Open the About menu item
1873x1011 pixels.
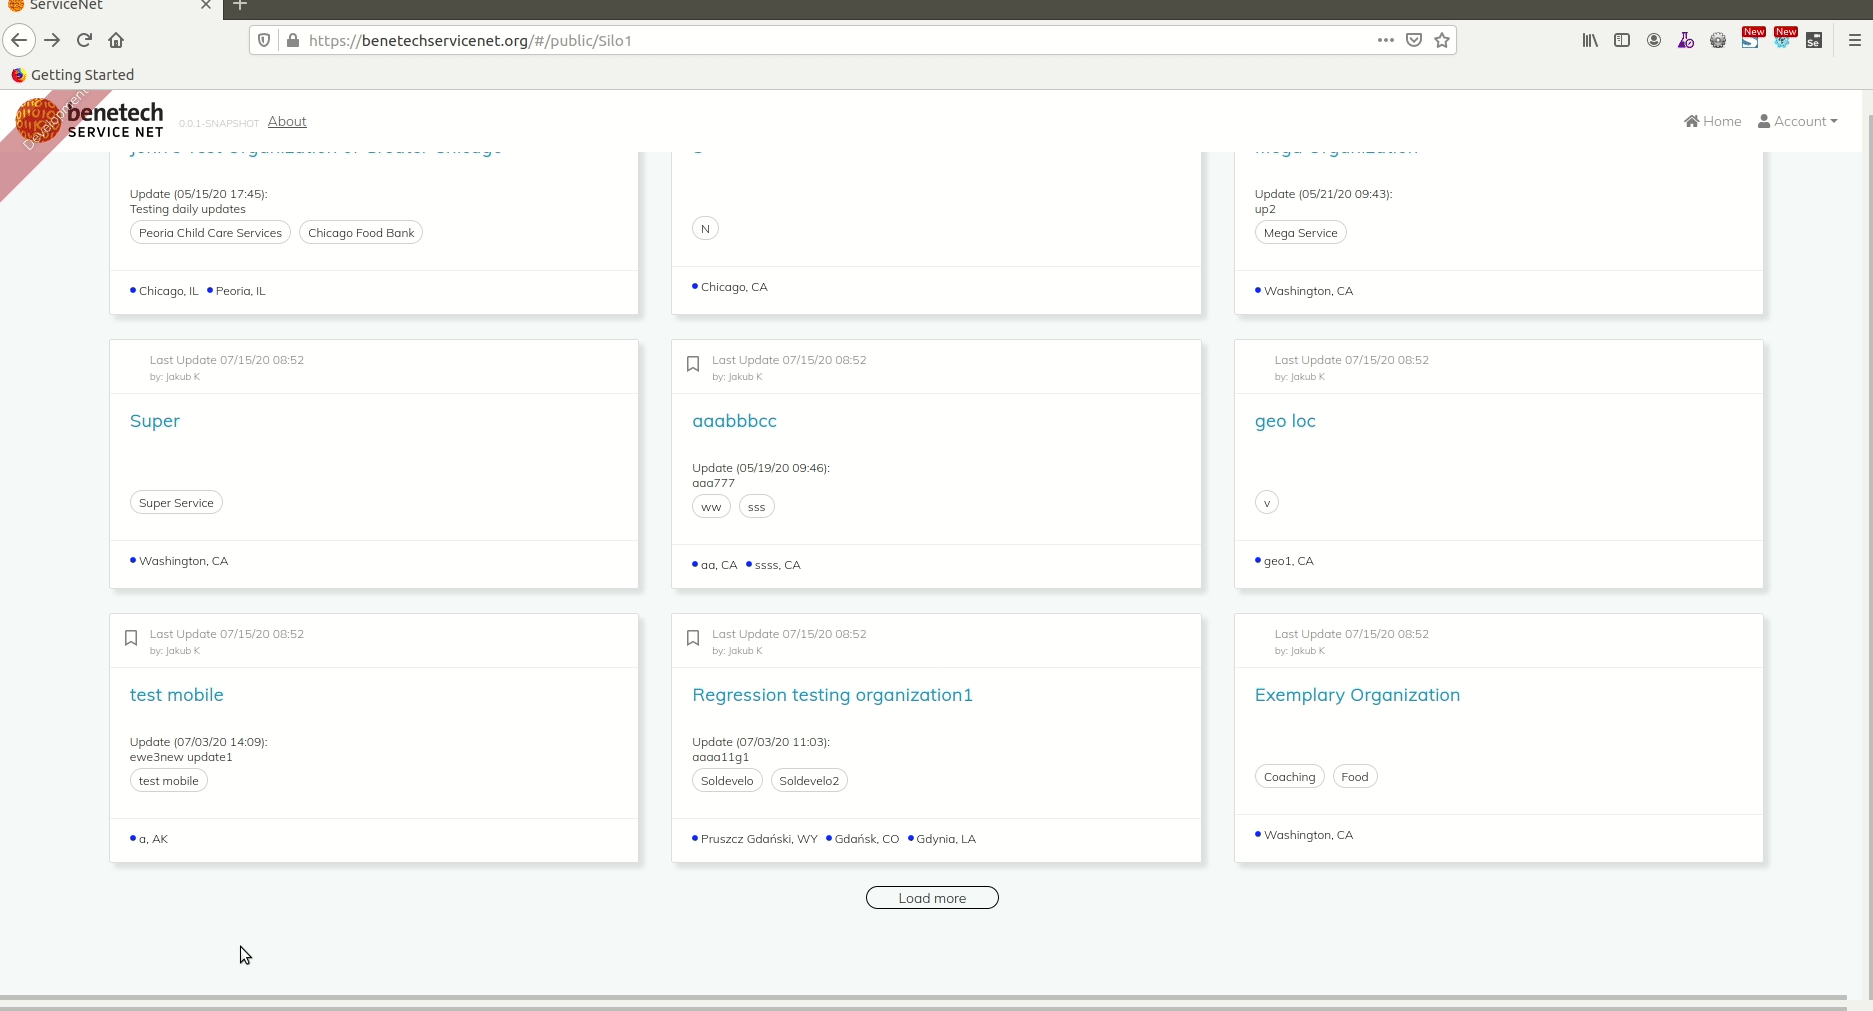click(x=287, y=121)
